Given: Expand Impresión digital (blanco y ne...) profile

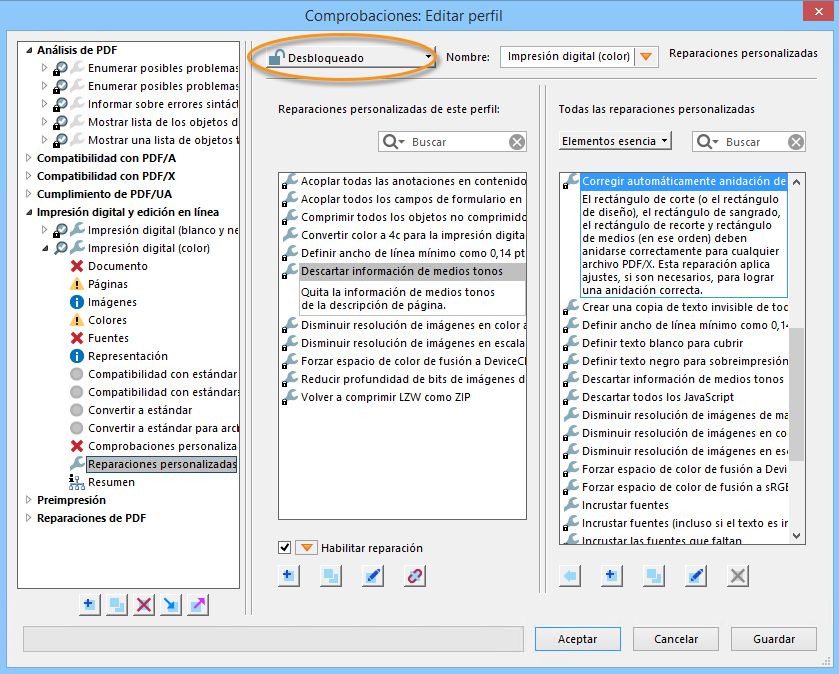Looking at the screenshot, I should point(44,230).
